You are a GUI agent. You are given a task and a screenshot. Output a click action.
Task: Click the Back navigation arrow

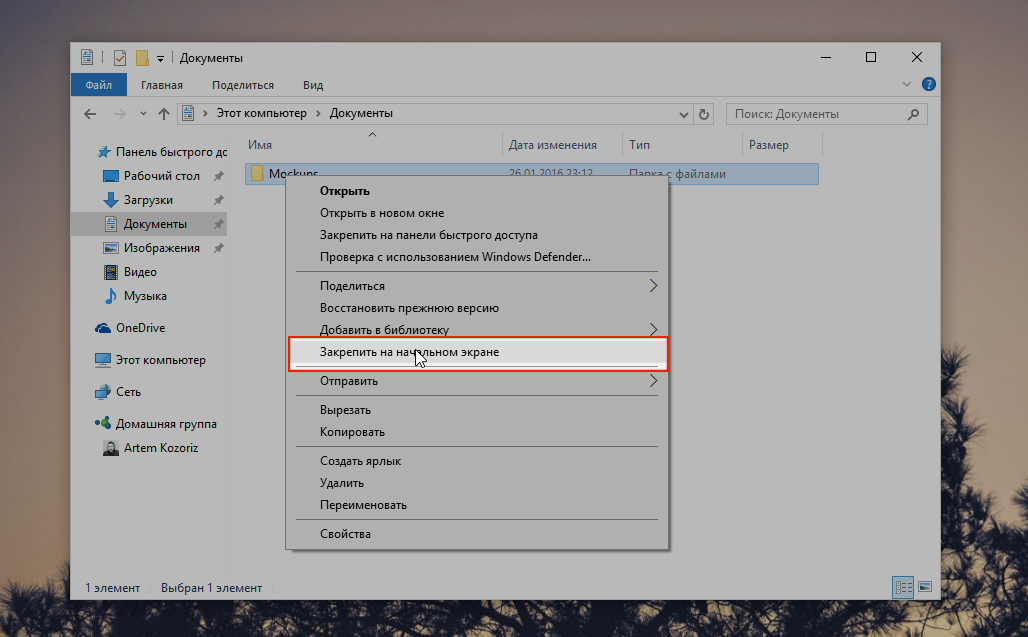coord(90,114)
